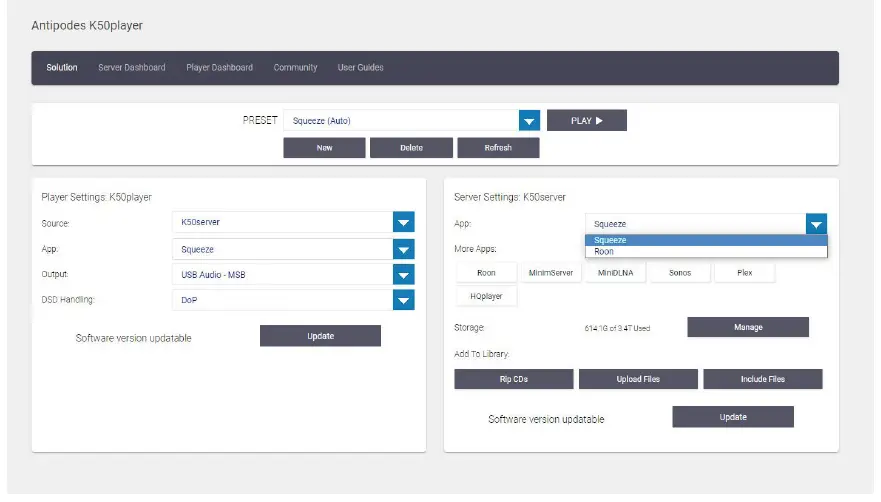This screenshot has height=502, width=881.
Task: Launch the MinimServer app
Action: click(550, 272)
